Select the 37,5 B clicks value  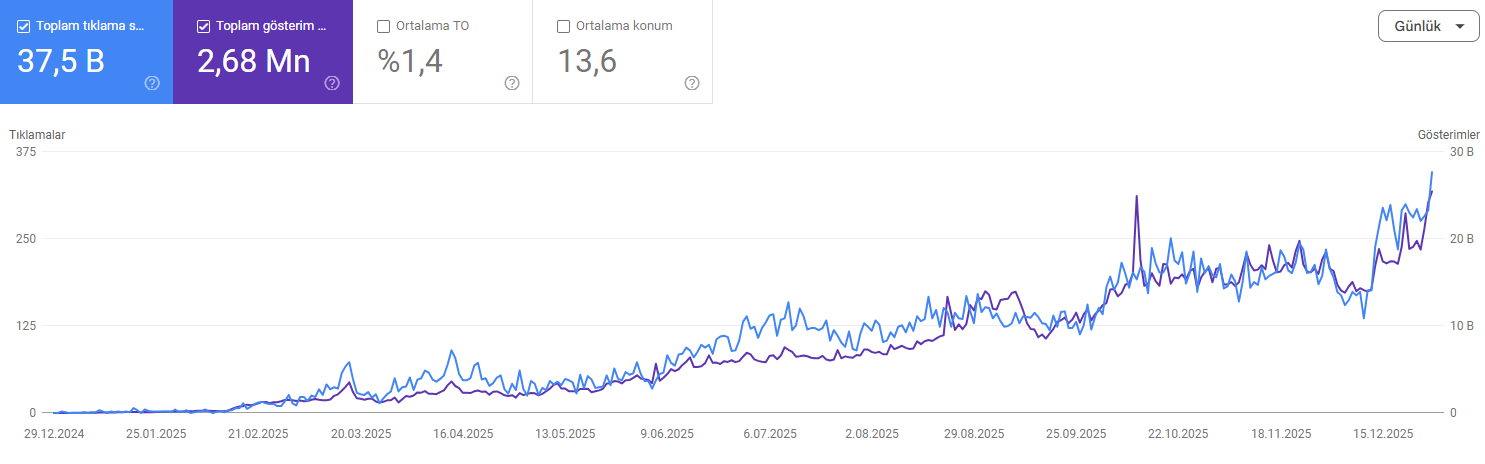point(61,61)
